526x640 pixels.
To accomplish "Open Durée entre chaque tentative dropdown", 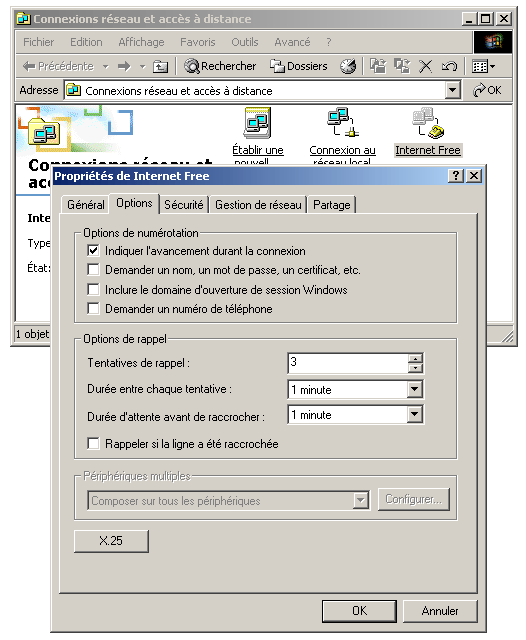I will tap(414, 389).
